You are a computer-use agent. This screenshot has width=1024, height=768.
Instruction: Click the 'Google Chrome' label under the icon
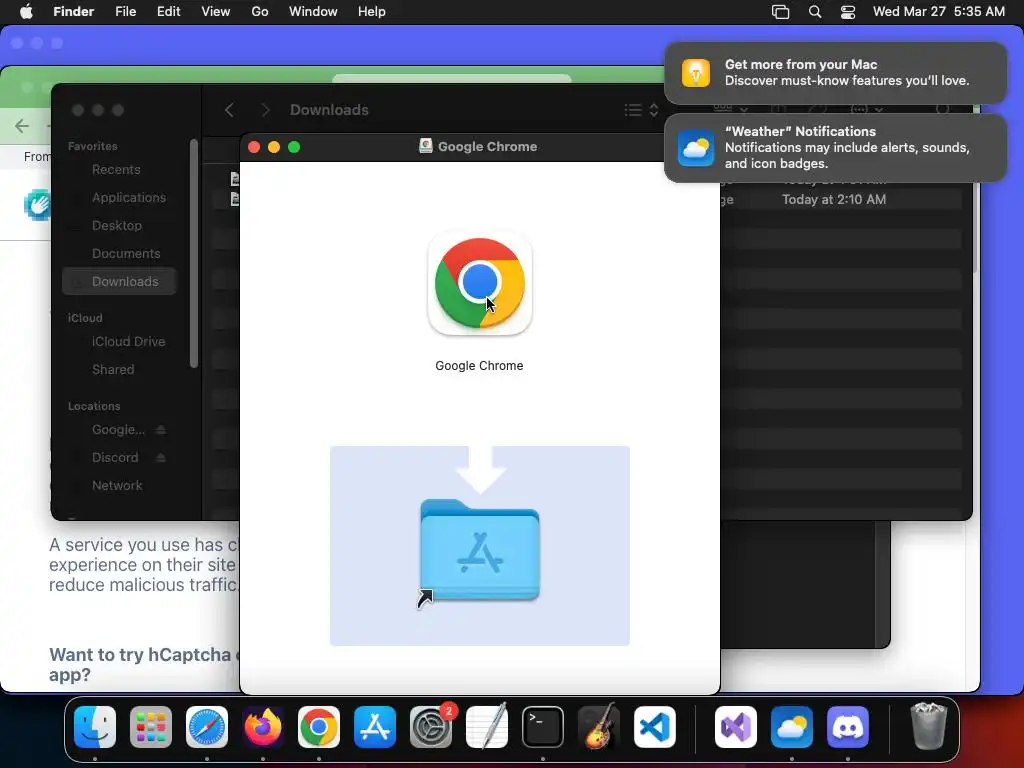[x=479, y=366]
